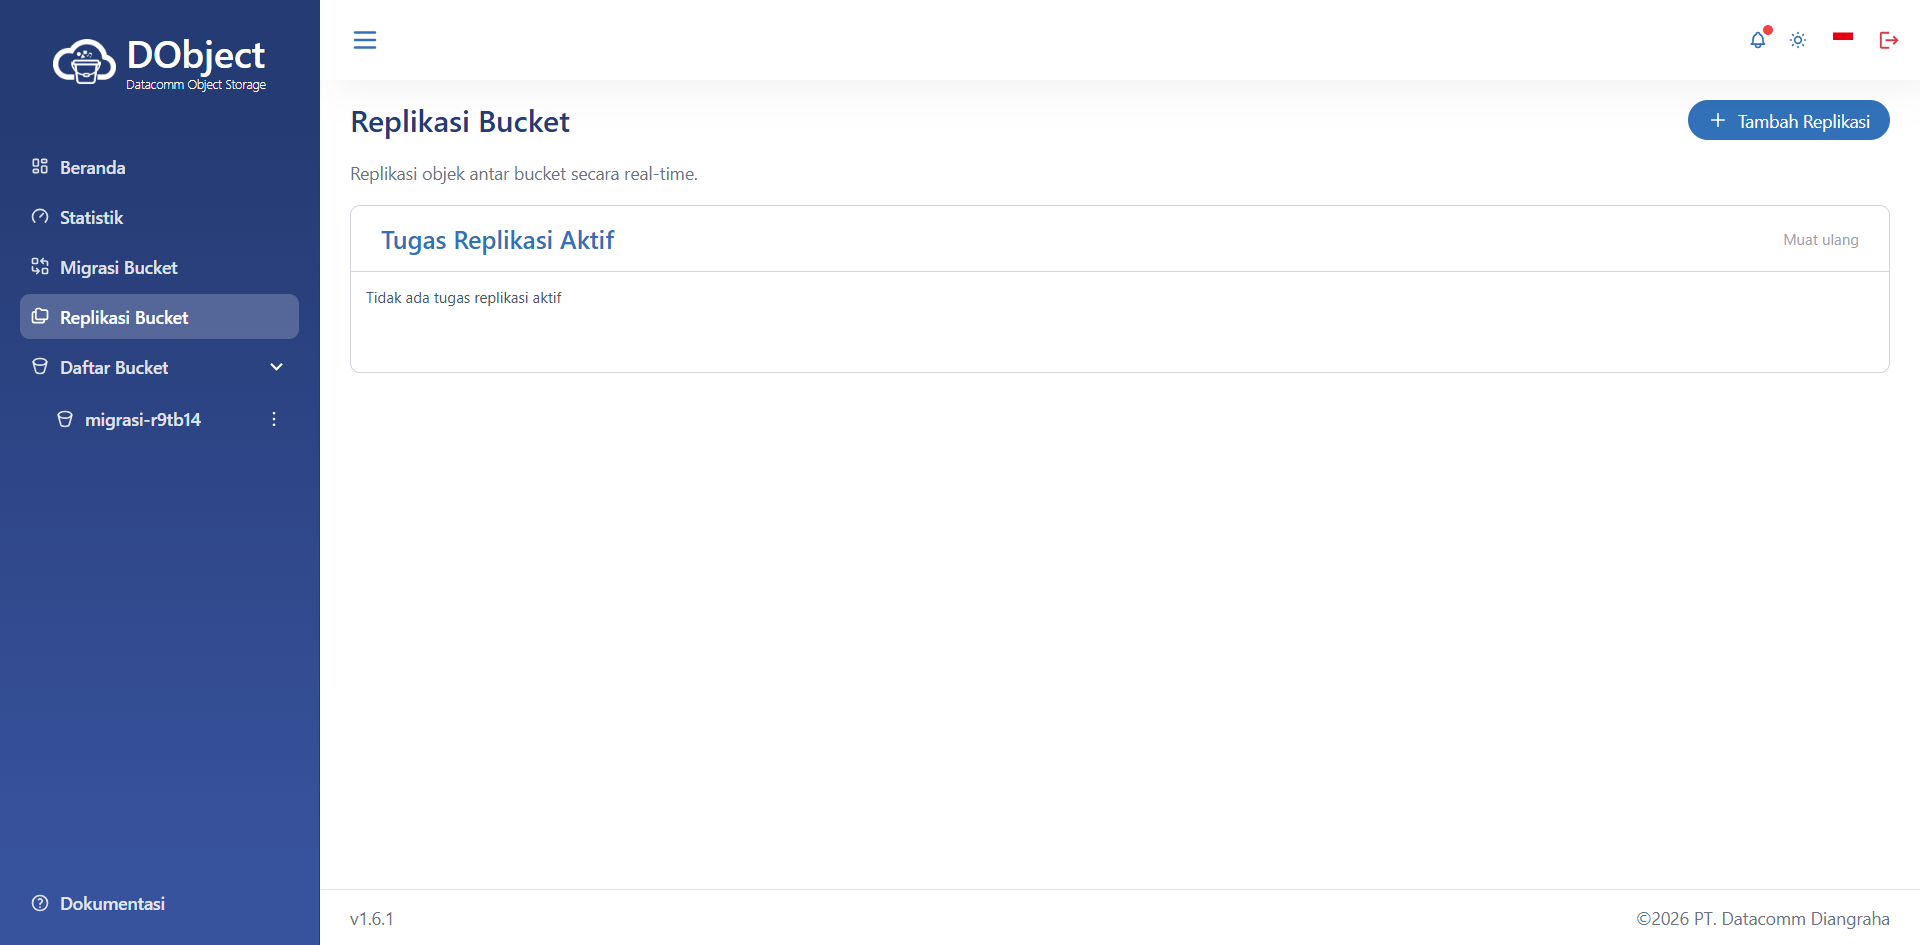Expand Daftar Bucket menu item
Image resolution: width=1920 pixels, height=945 pixels.
click(159, 367)
